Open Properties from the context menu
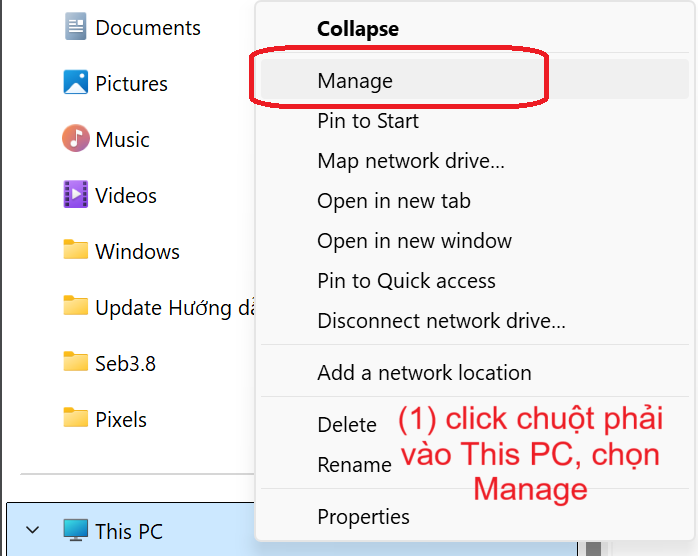 pos(363,517)
